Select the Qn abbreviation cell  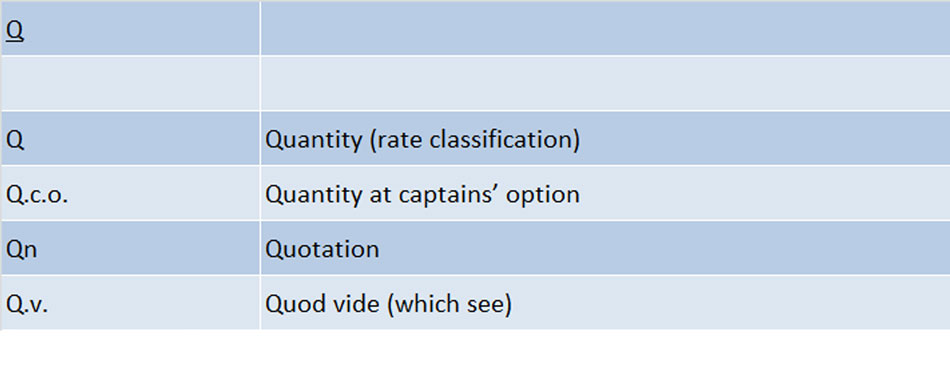130,248
